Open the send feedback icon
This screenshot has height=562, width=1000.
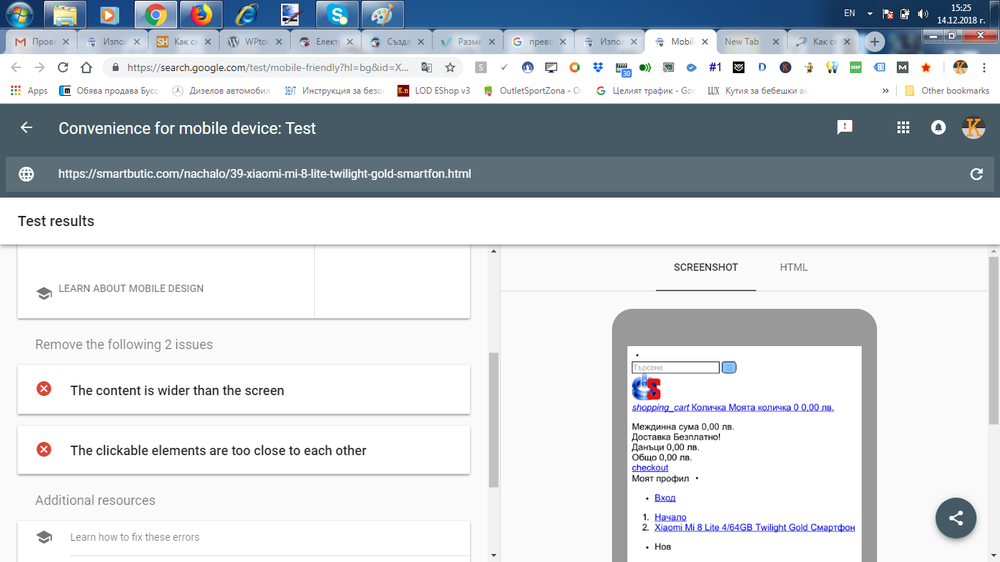click(x=845, y=128)
